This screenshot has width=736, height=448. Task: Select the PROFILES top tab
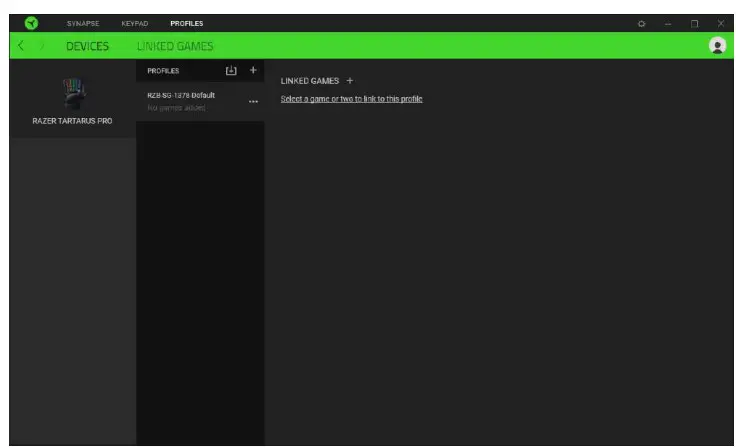pyautogui.click(x=186, y=23)
